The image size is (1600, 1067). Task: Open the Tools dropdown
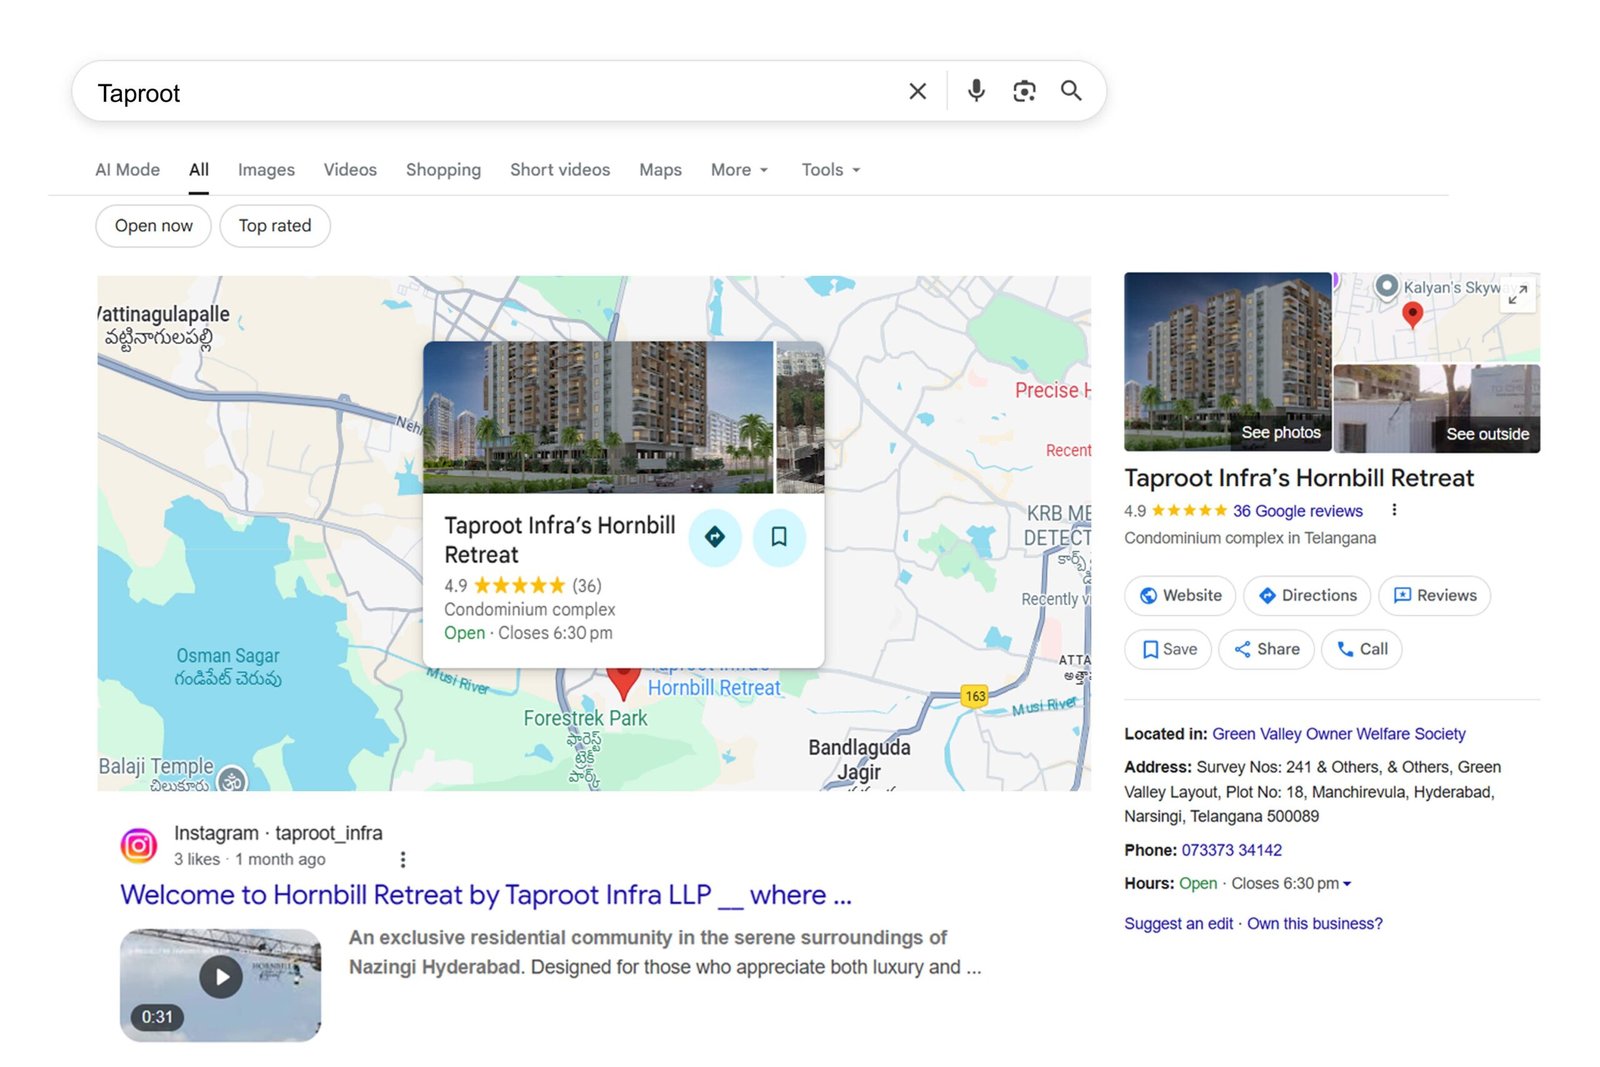tap(829, 170)
